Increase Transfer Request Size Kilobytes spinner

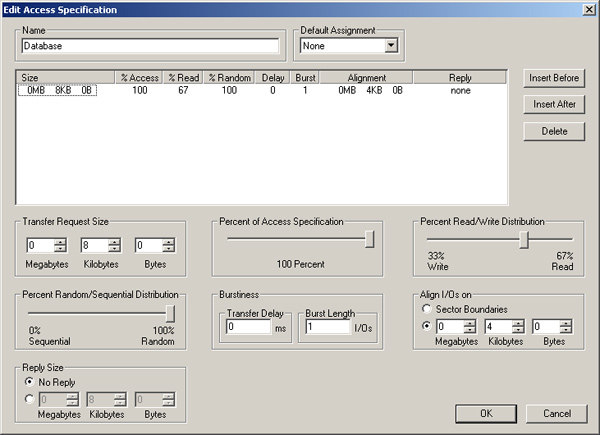115,241
